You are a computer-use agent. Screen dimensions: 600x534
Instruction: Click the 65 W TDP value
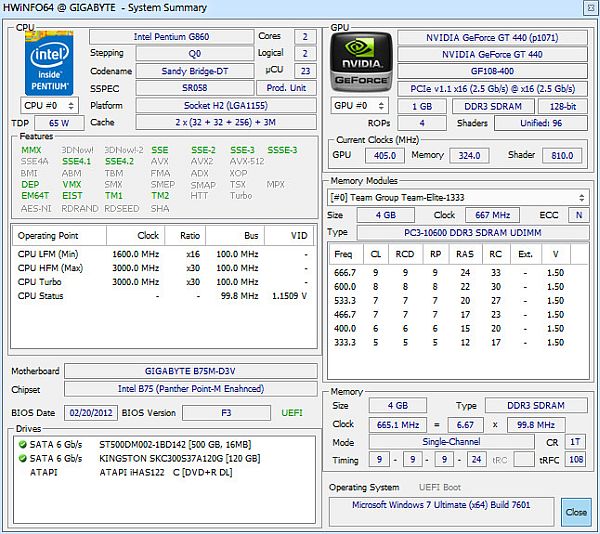(x=59, y=123)
